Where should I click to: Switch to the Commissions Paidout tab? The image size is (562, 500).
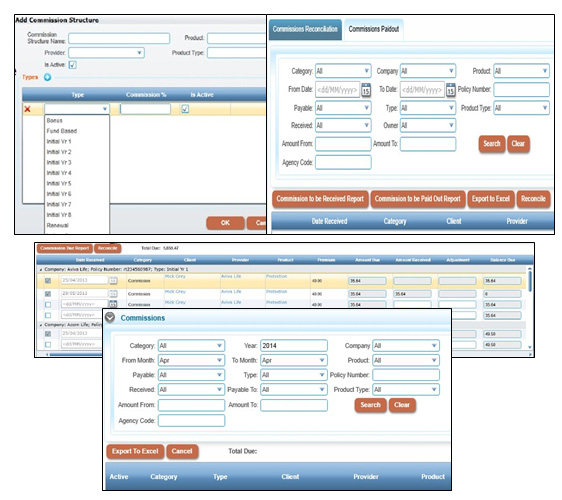click(373, 29)
